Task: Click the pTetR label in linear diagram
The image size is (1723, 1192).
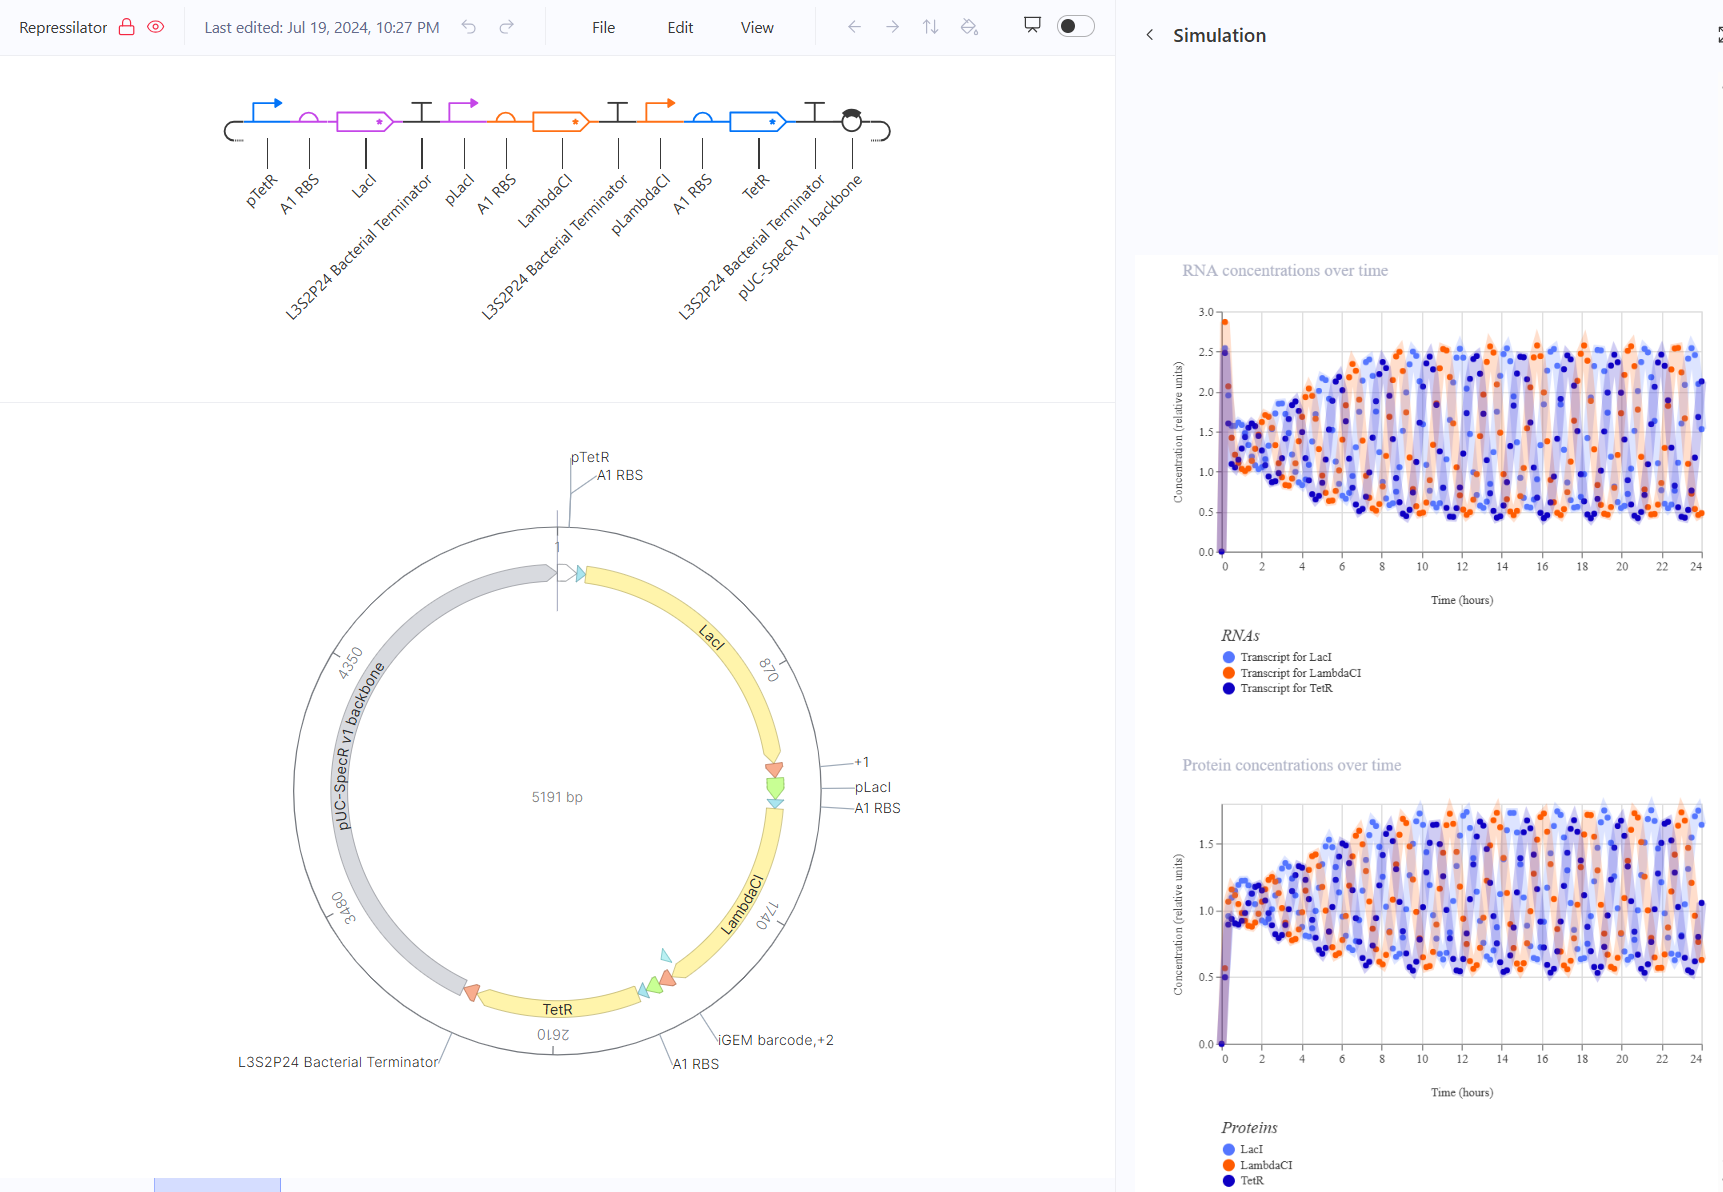Action: tap(262, 190)
